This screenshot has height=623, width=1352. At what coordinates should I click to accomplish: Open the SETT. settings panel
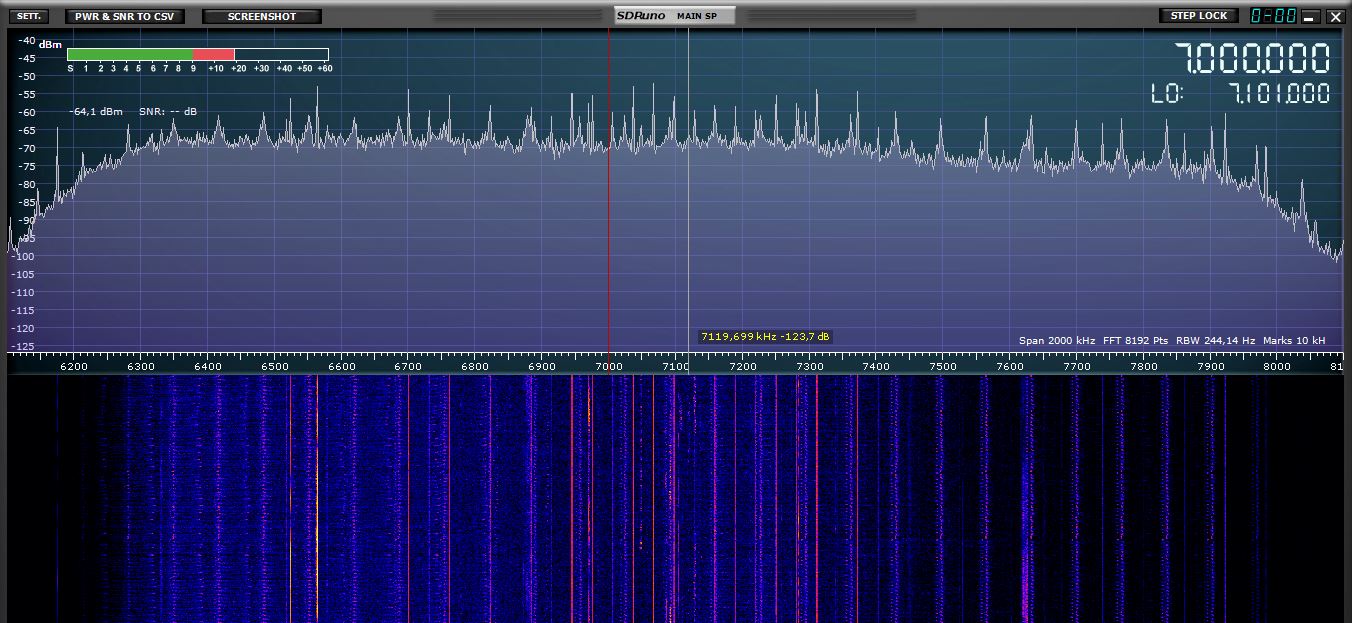click(x=28, y=16)
